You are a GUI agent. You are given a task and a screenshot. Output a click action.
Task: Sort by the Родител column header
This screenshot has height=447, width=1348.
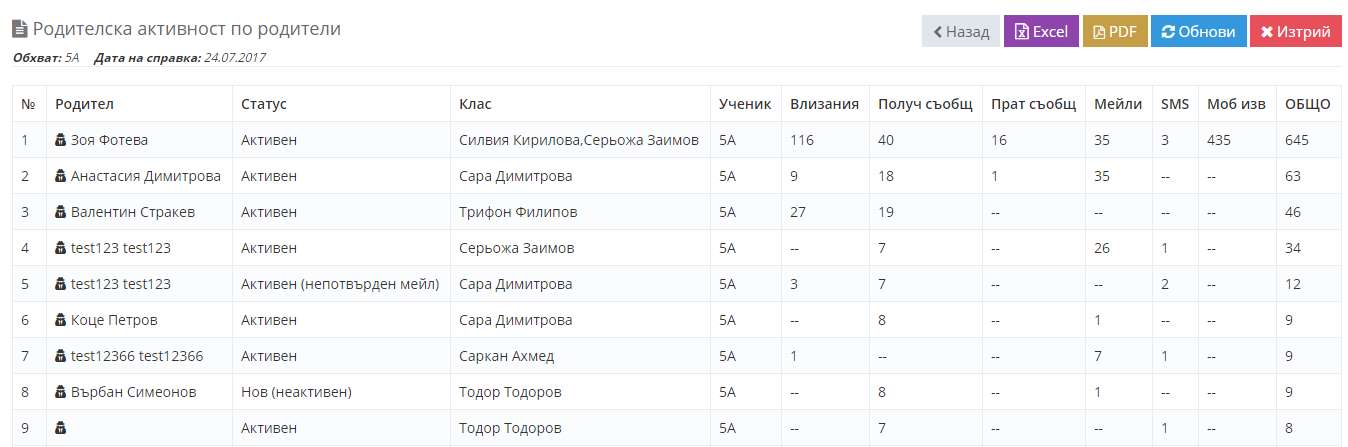coord(84,104)
